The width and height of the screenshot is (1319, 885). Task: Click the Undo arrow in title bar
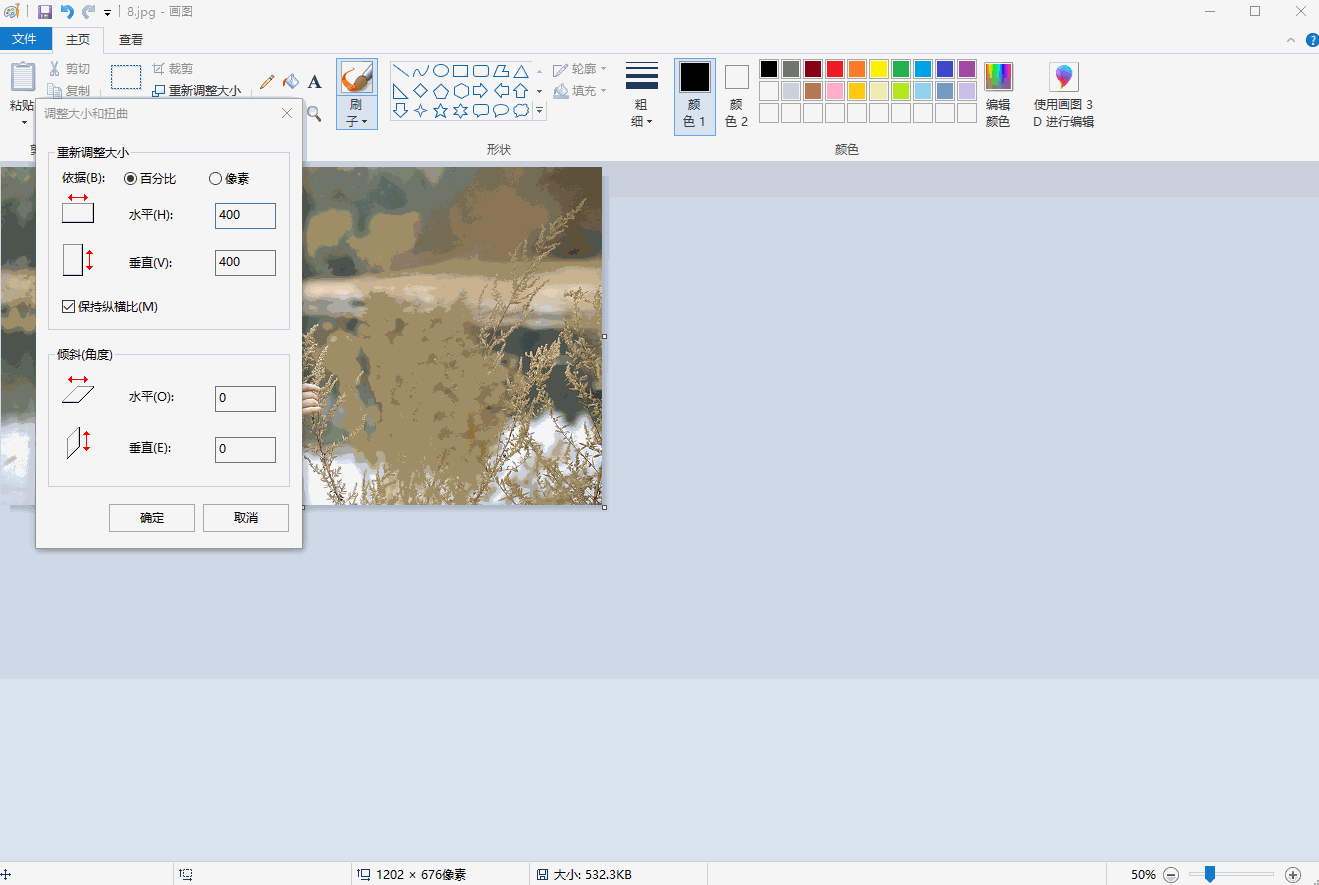tap(67, 12)
